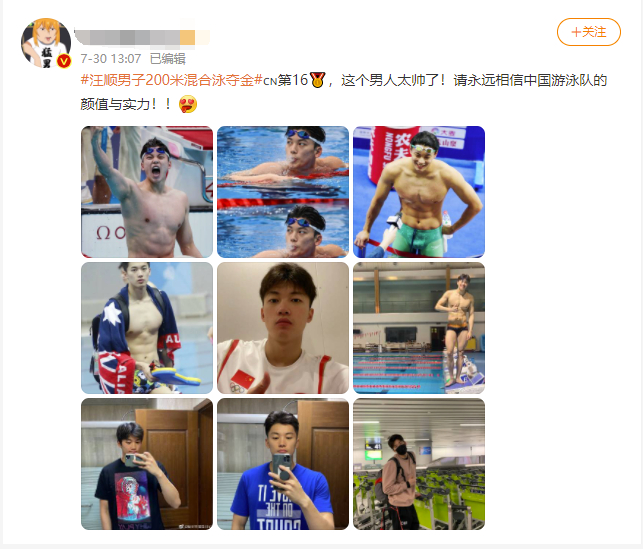The width and height of the screenshot is (643, 549).
Task: Click the CN flag icon in post
Action: [x=270, y=81]
